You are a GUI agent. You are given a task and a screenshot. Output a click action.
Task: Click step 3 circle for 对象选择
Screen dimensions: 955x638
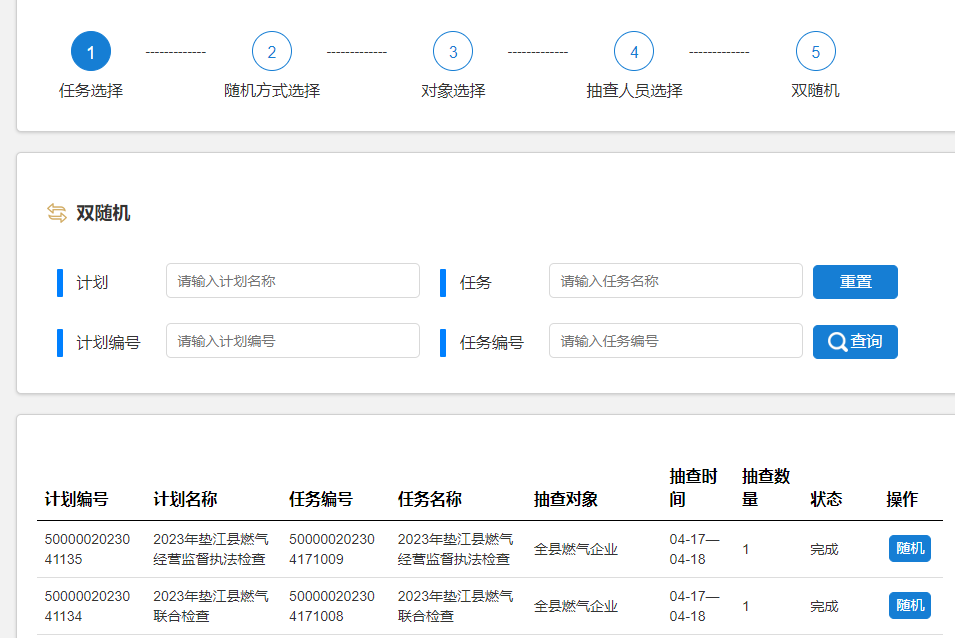click(453, 51)
